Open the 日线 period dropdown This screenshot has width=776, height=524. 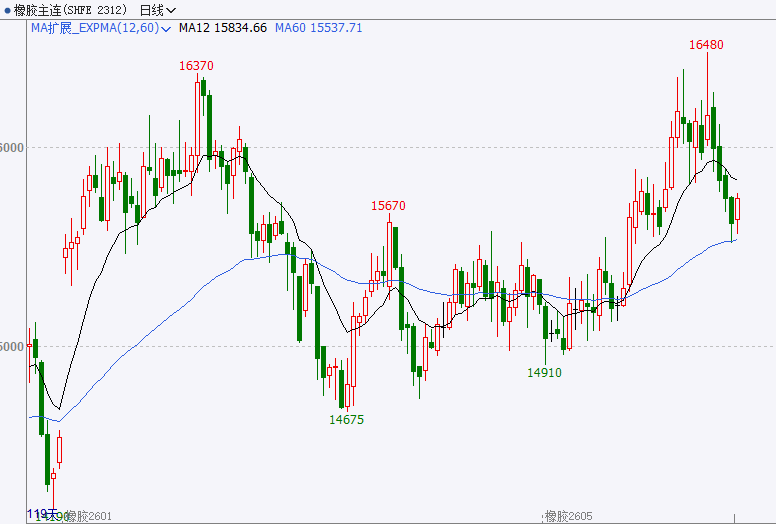(x=158, y=10)
